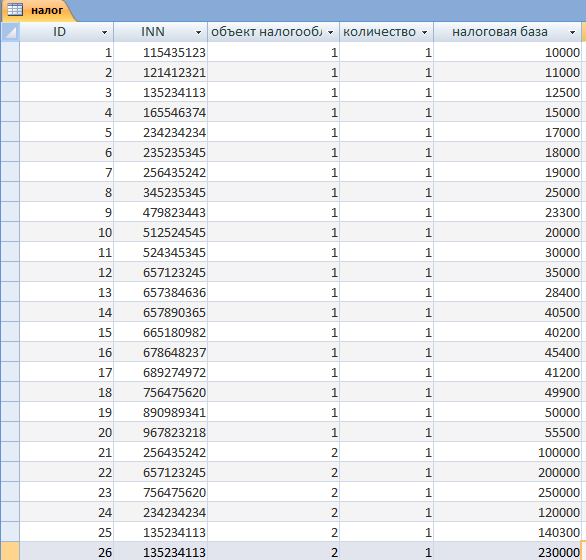Click the ID cell with value 13

point(67,292)
